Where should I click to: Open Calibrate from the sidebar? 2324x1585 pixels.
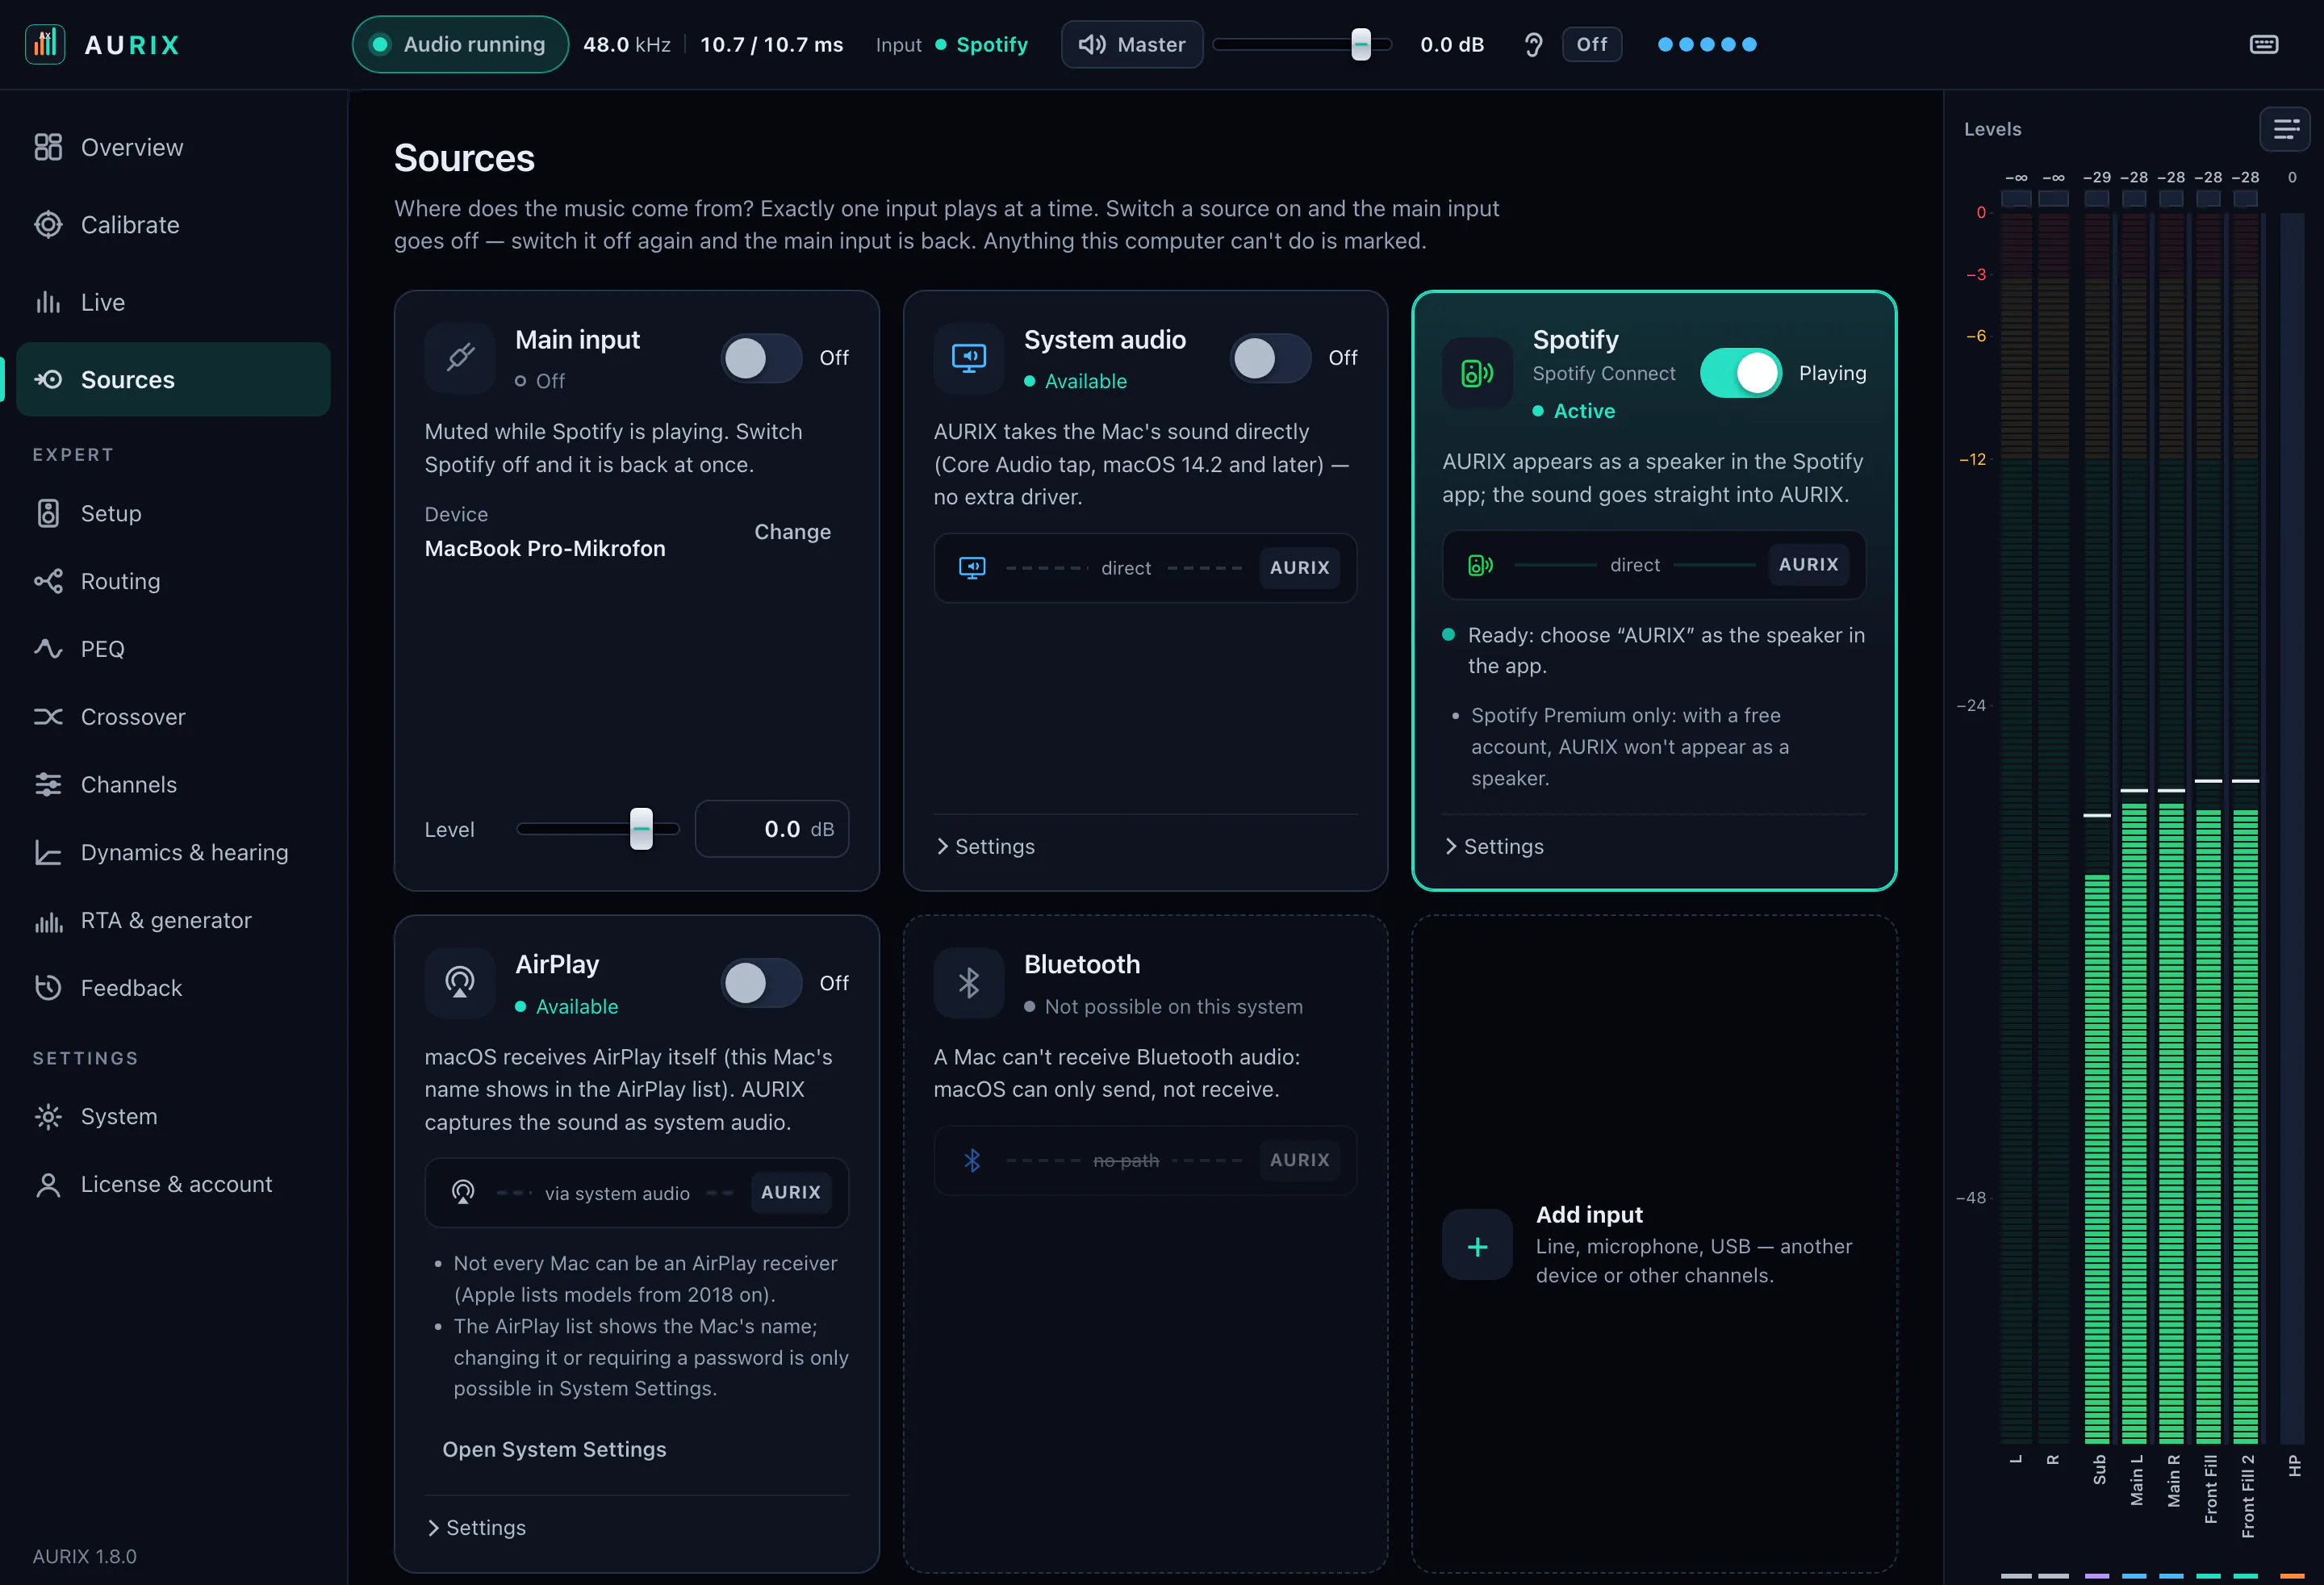click(x=173, y=225)
